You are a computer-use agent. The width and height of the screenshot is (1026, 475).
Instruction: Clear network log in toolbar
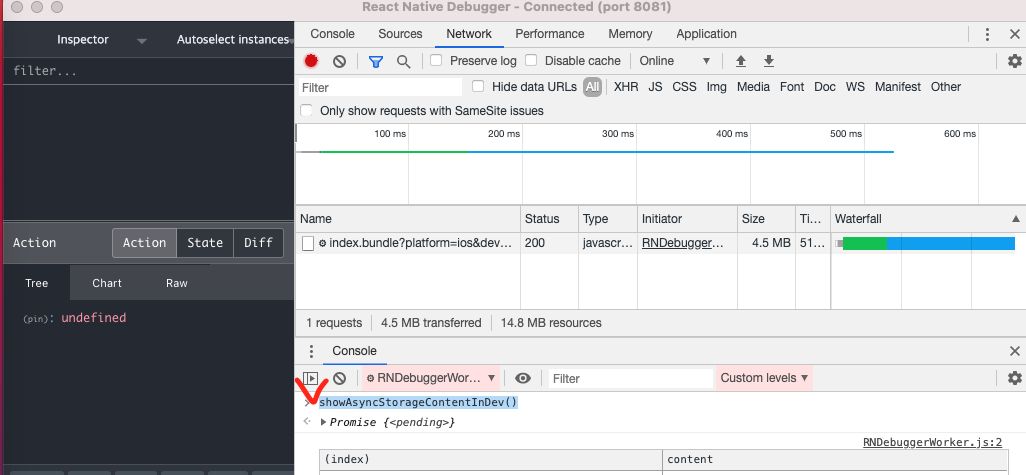(x=339, y=61)
